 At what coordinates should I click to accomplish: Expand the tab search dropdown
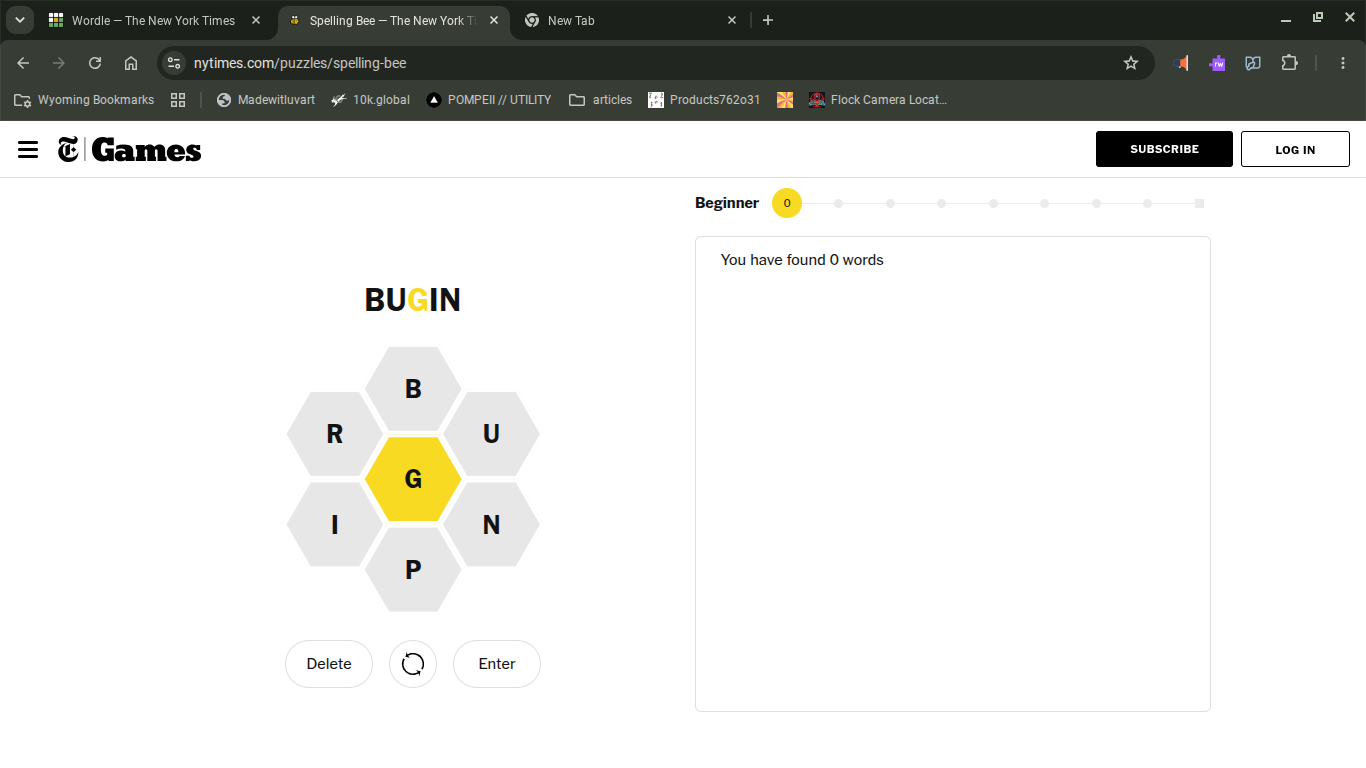[19, 20]
